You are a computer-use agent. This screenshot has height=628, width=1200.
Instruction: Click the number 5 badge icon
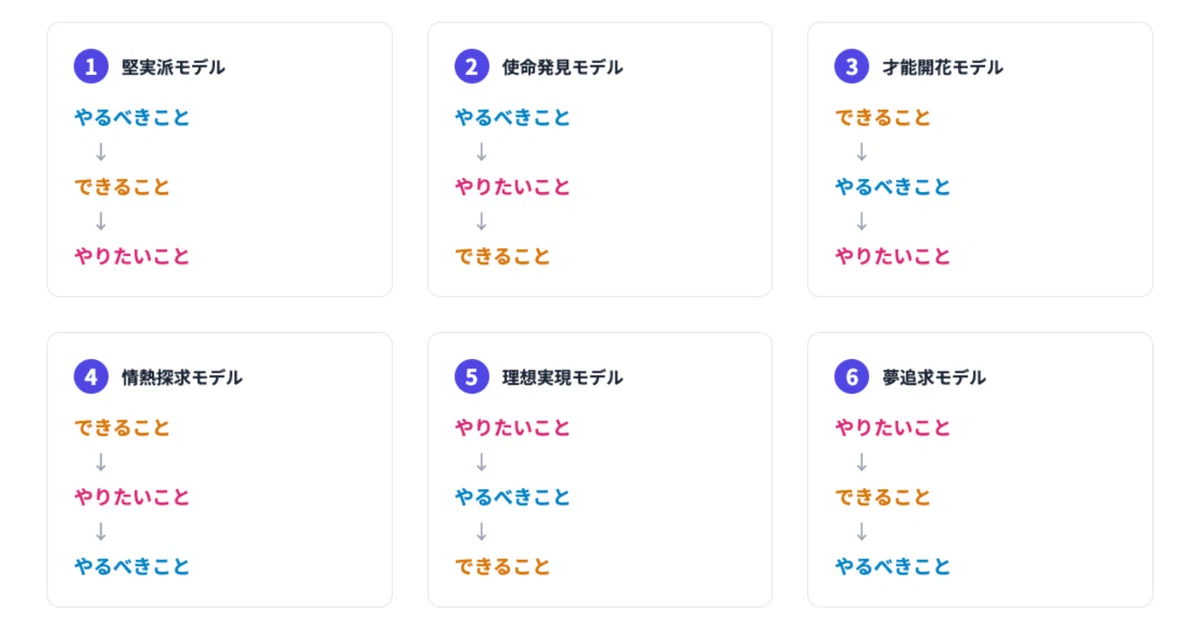pyautogui.click(x=471, y=377)
